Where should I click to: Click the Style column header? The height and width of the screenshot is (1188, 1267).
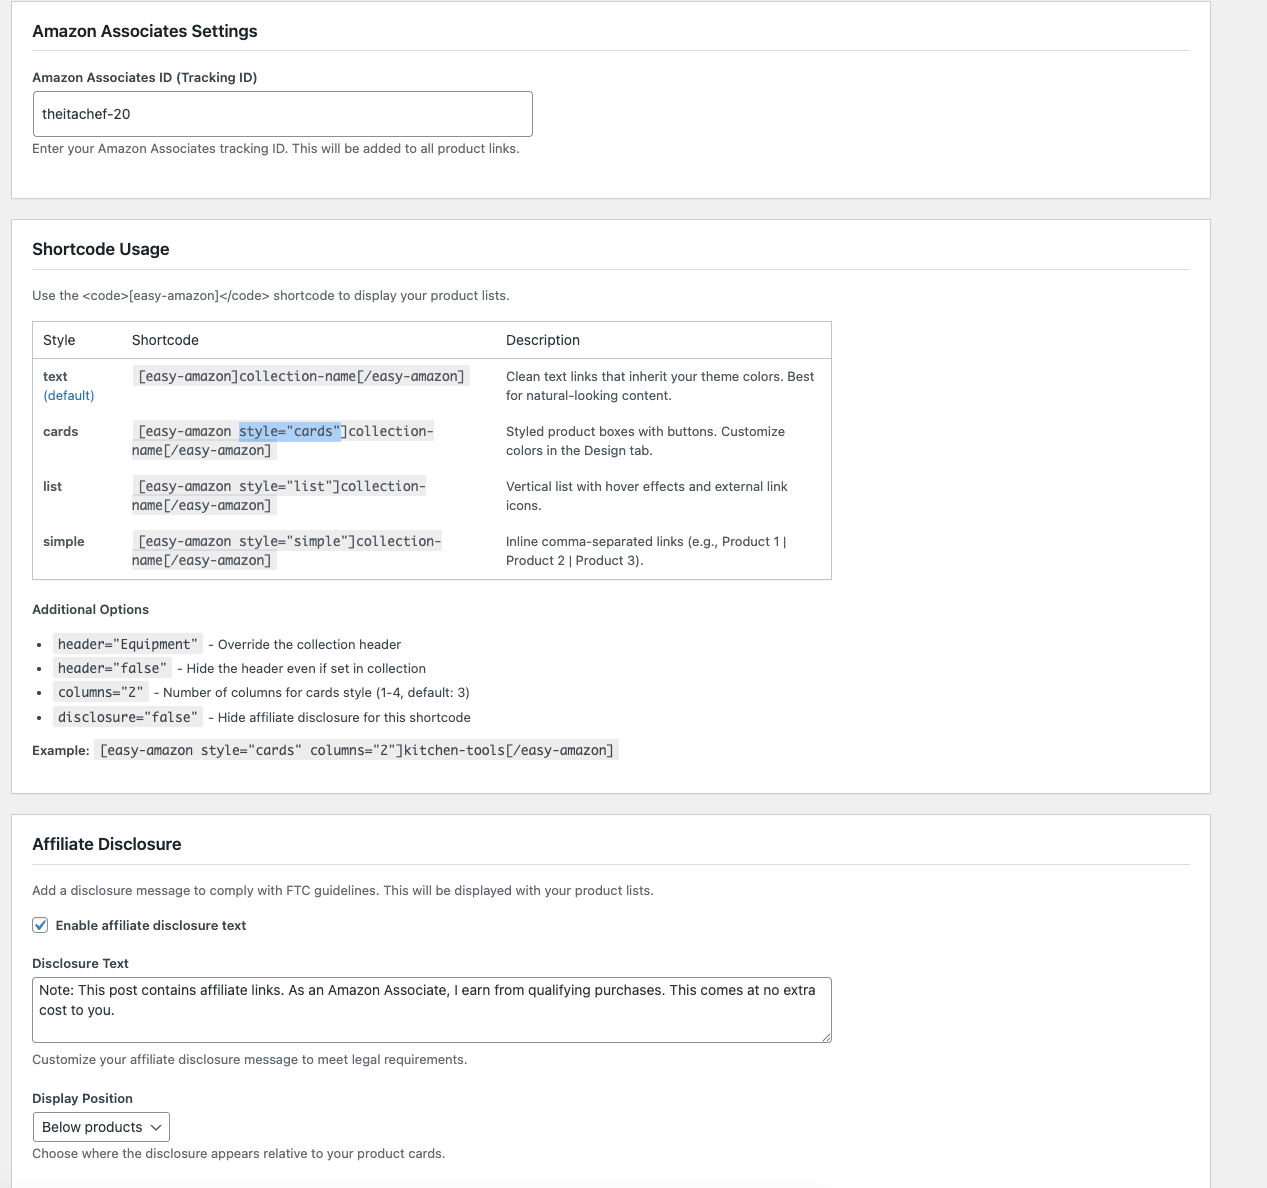click(x=59, y=340)
